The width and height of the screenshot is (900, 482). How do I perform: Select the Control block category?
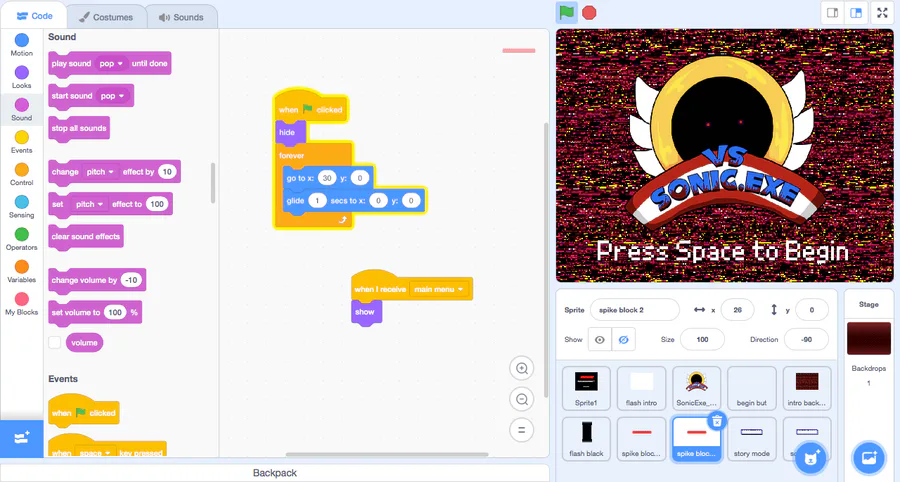point(22,174)
